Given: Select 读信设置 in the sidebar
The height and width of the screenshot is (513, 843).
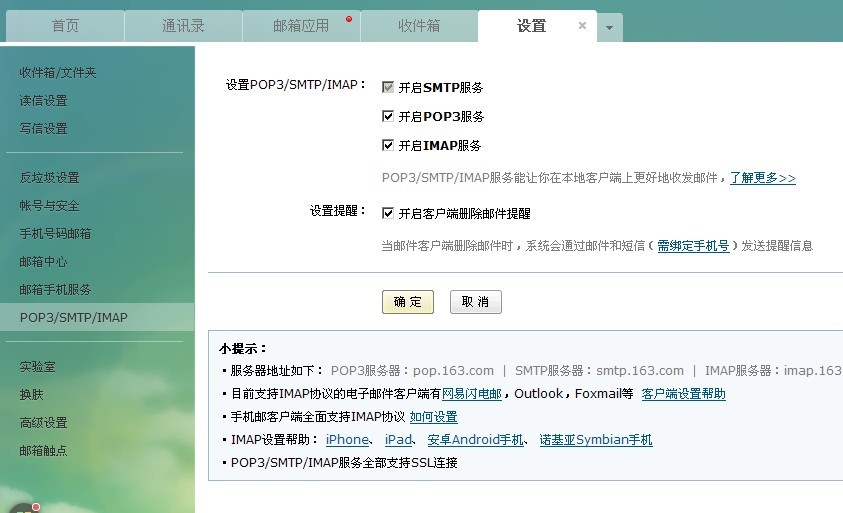Looking at the screenshot, I should click(43, 101).
